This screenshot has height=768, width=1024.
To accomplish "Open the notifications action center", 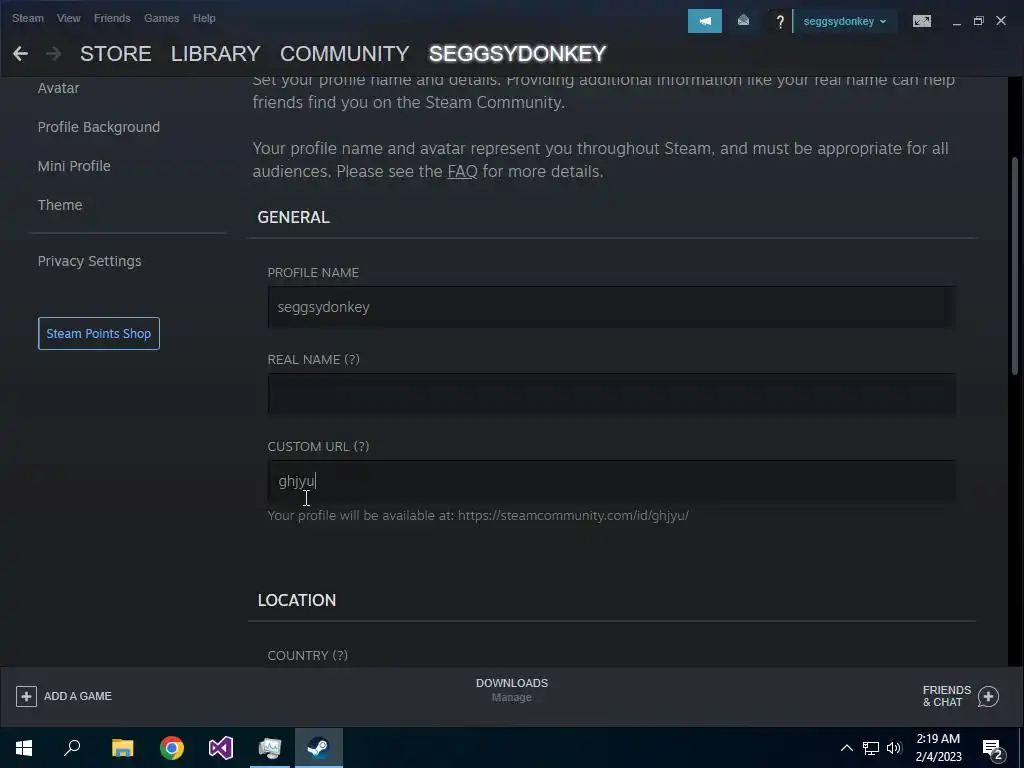I will tap(993, 750).
